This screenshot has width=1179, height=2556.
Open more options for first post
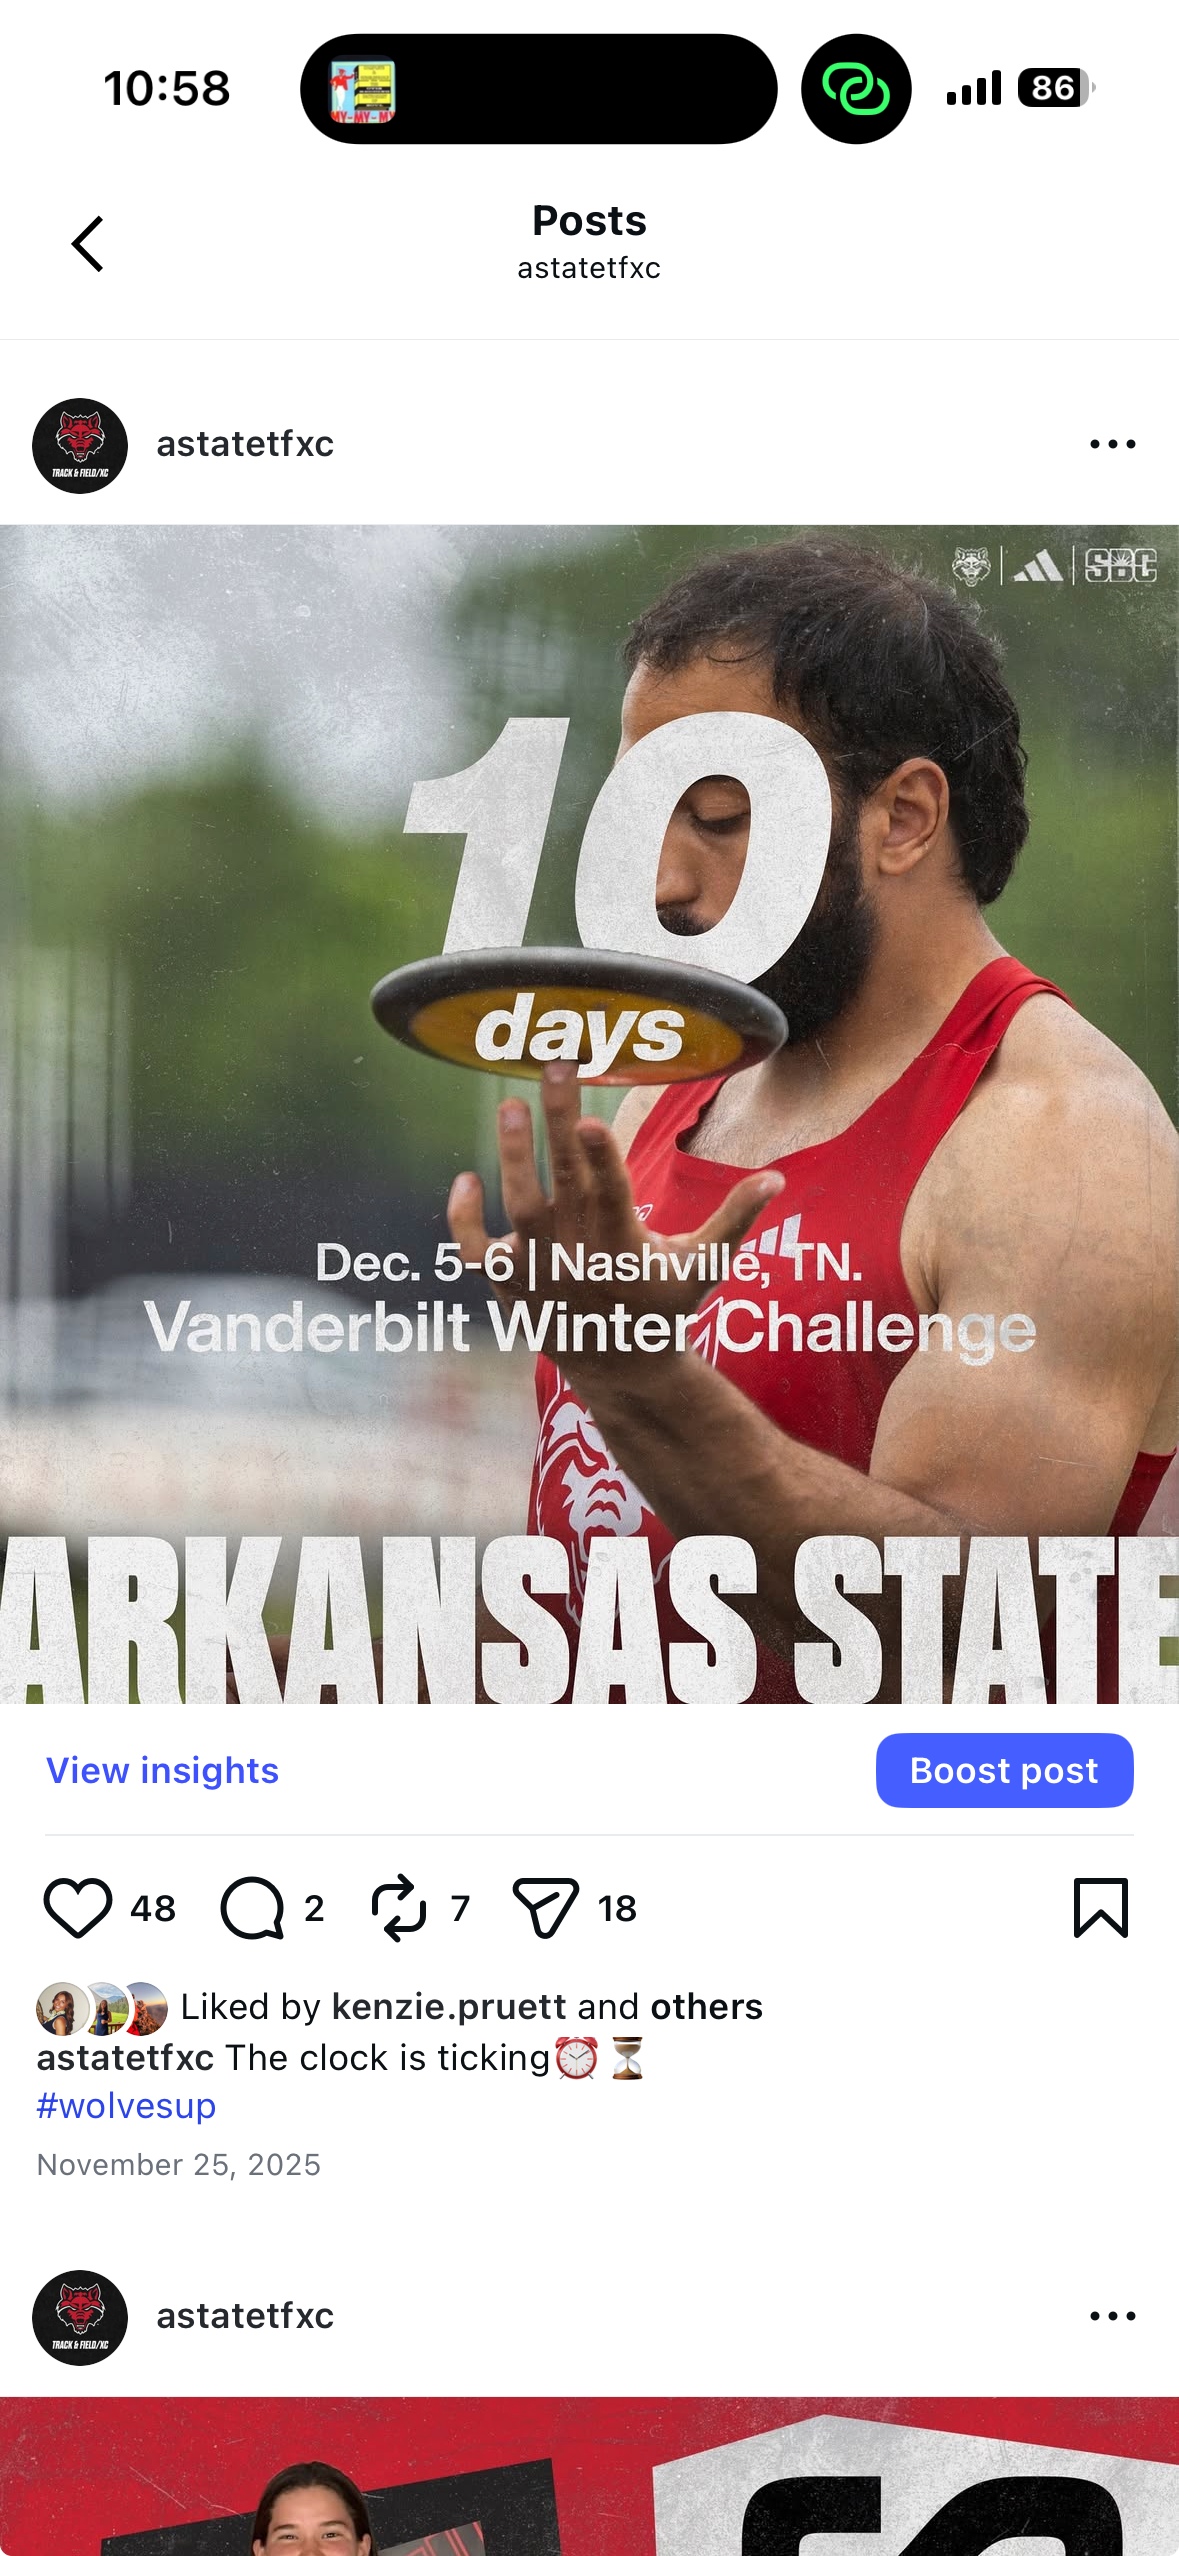coord(1112,444)
